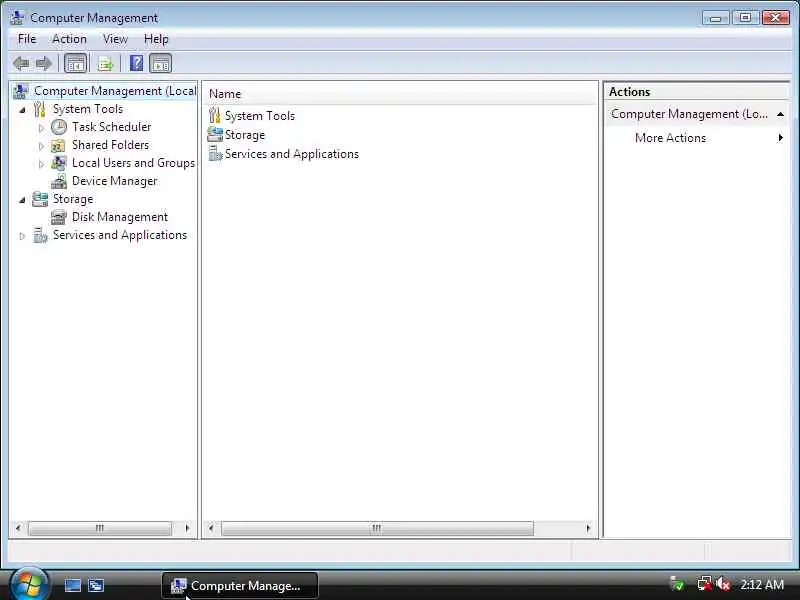This screenshot has height=600, width=800.
Task: Click the System Tools text in the Name list
Action: [x=260, y=116]
